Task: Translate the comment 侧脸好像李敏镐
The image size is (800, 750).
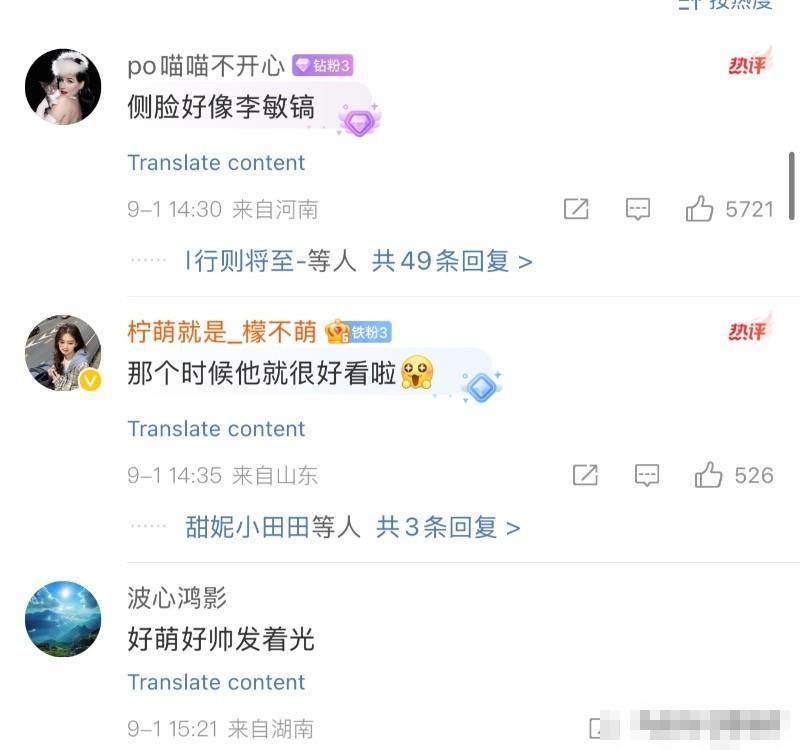Action: (216, 163)
